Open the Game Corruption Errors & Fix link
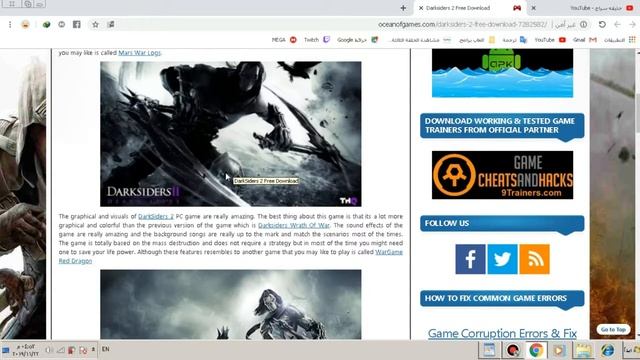 point(502,333)
